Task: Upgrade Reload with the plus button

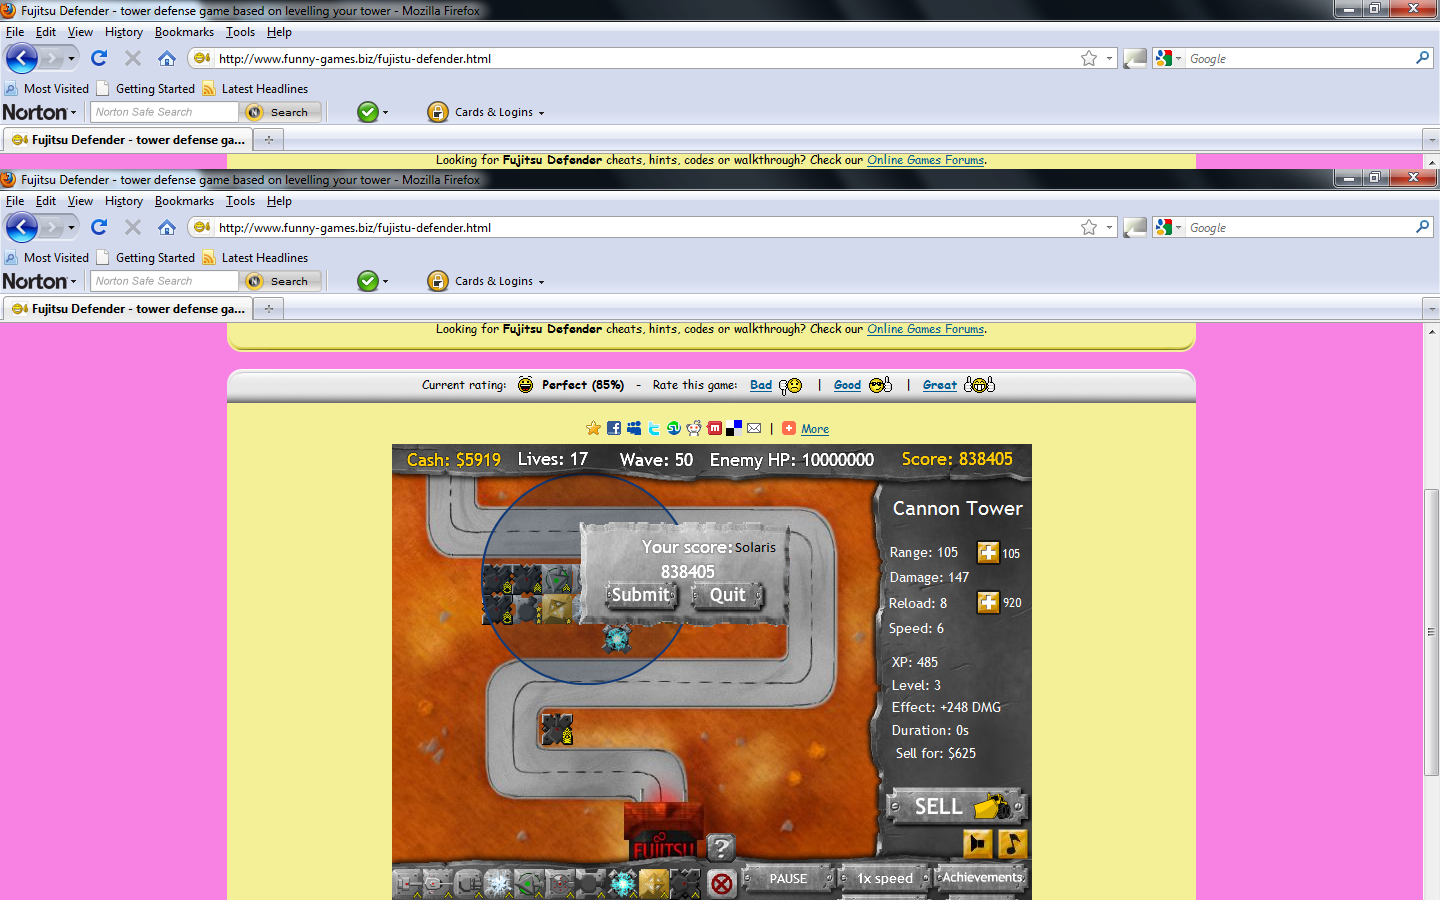Action: [988, 603]
